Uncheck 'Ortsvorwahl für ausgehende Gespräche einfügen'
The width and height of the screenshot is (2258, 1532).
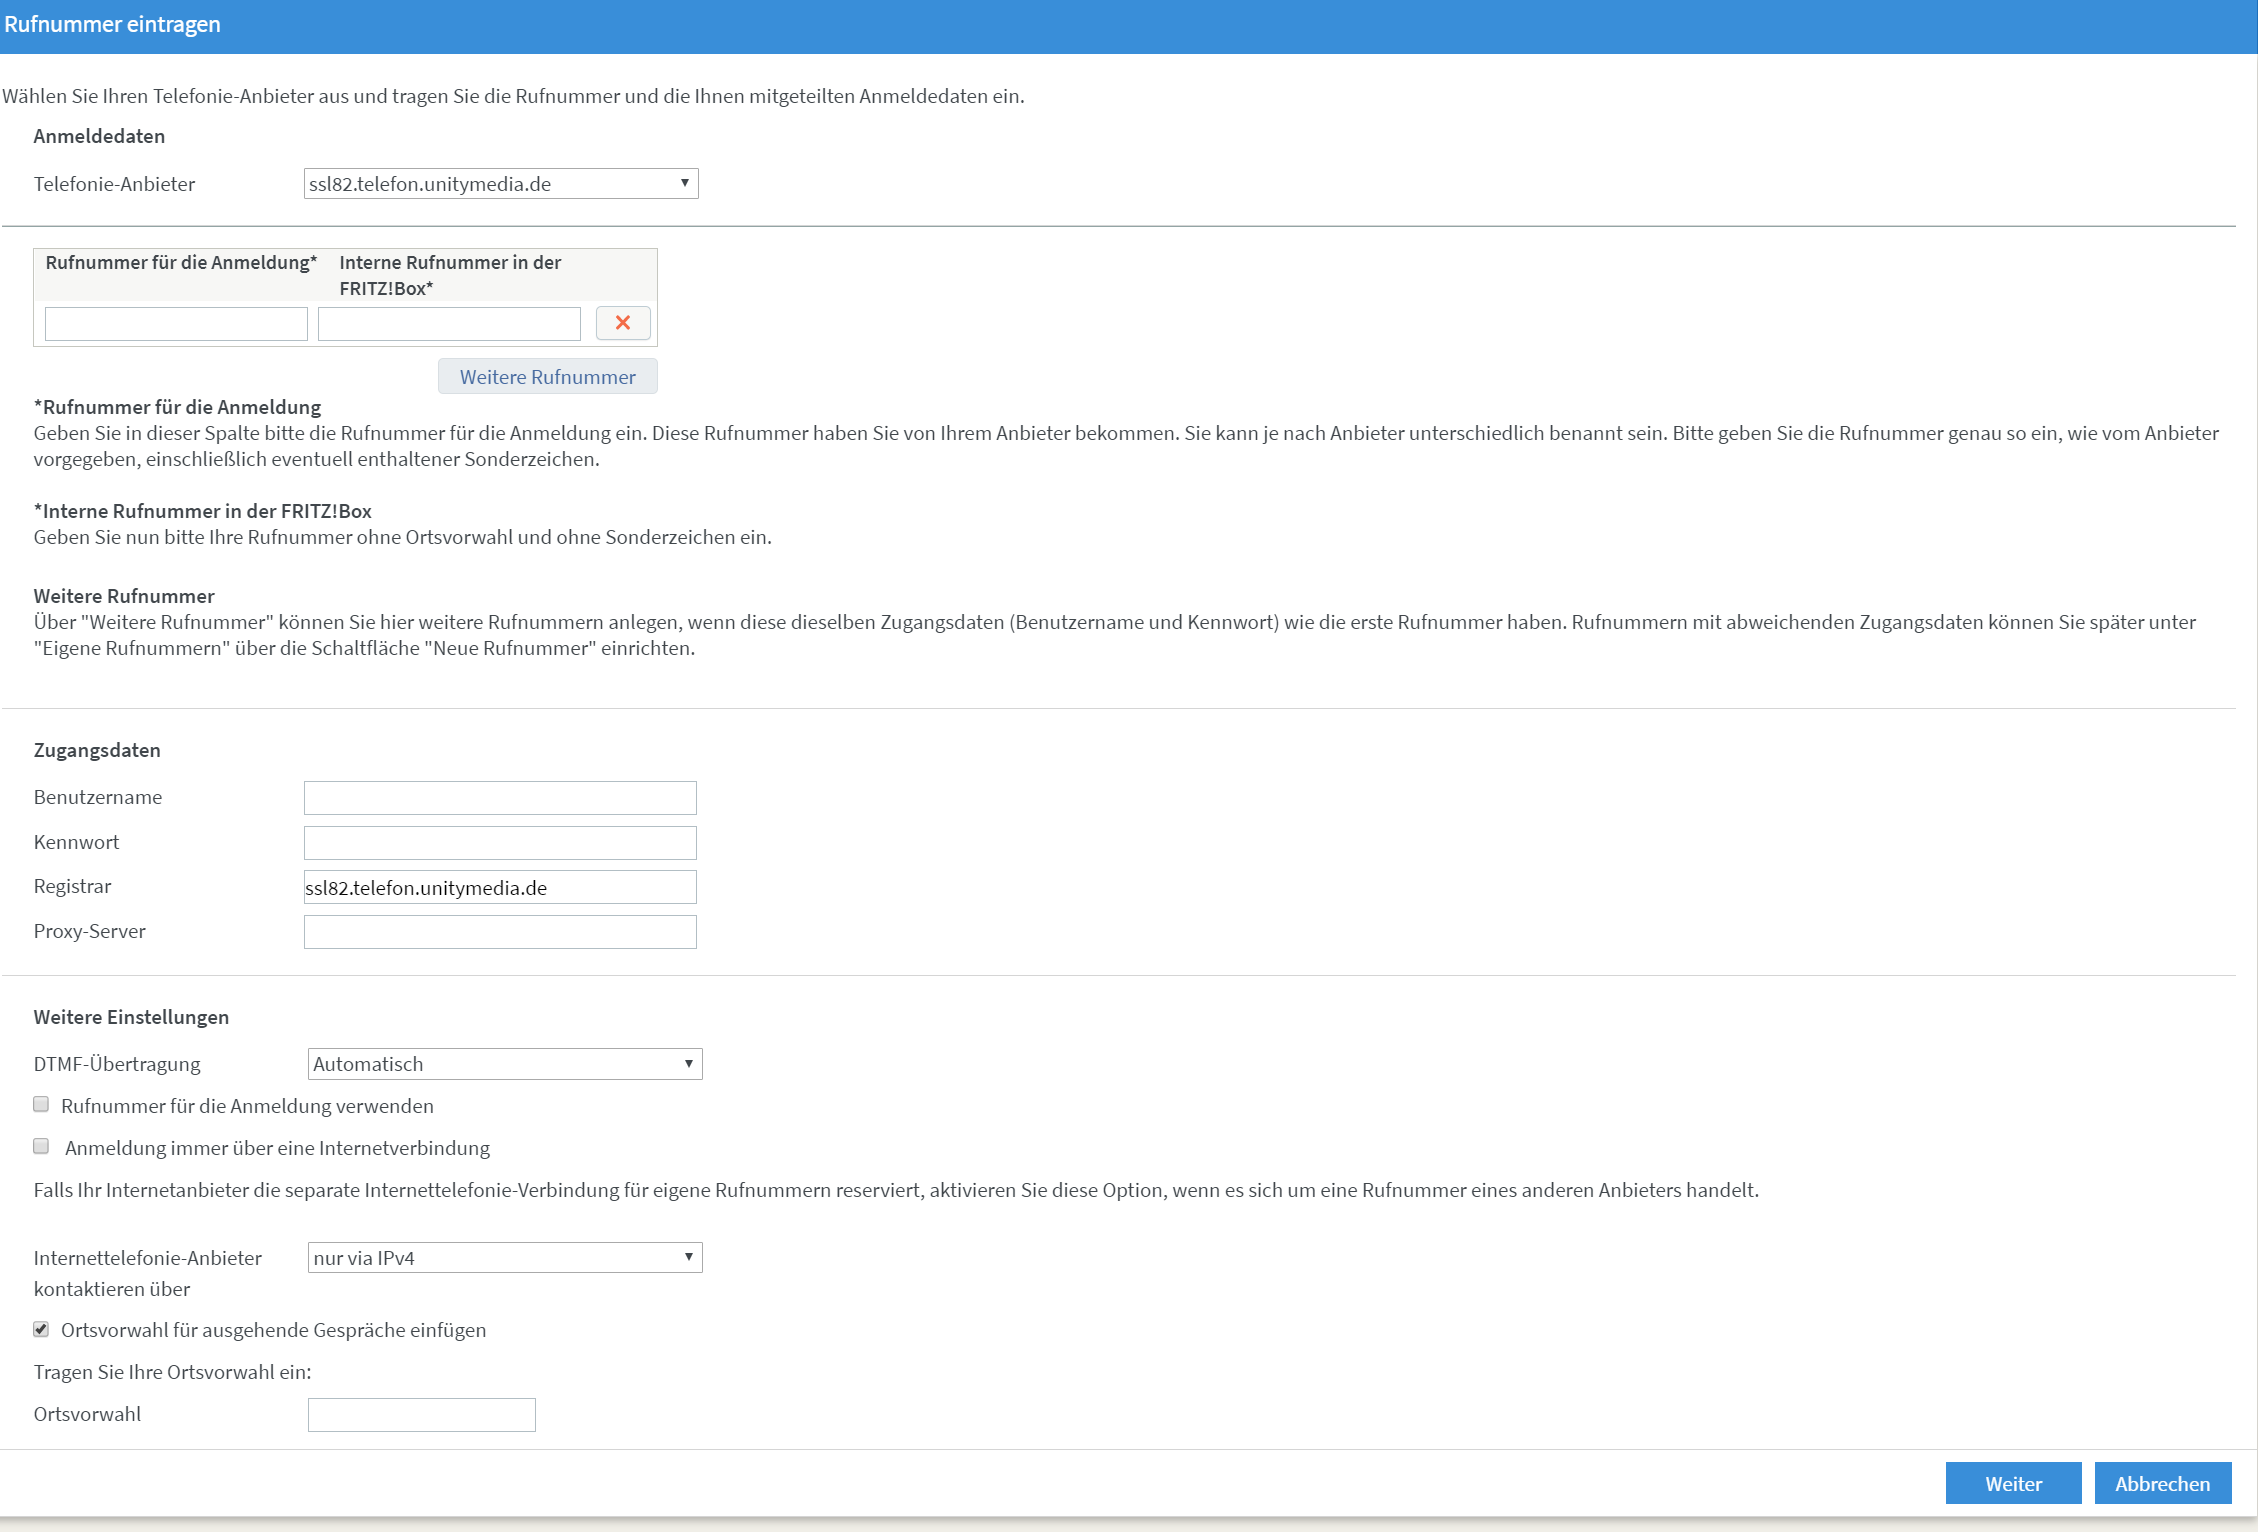(x=41, y=1329)
